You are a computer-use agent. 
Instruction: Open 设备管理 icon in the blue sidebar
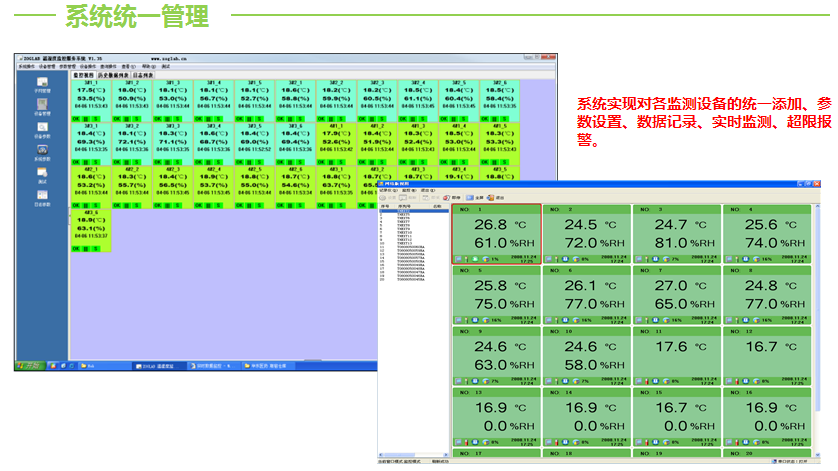pyautogui.click(x=42, y=104)
